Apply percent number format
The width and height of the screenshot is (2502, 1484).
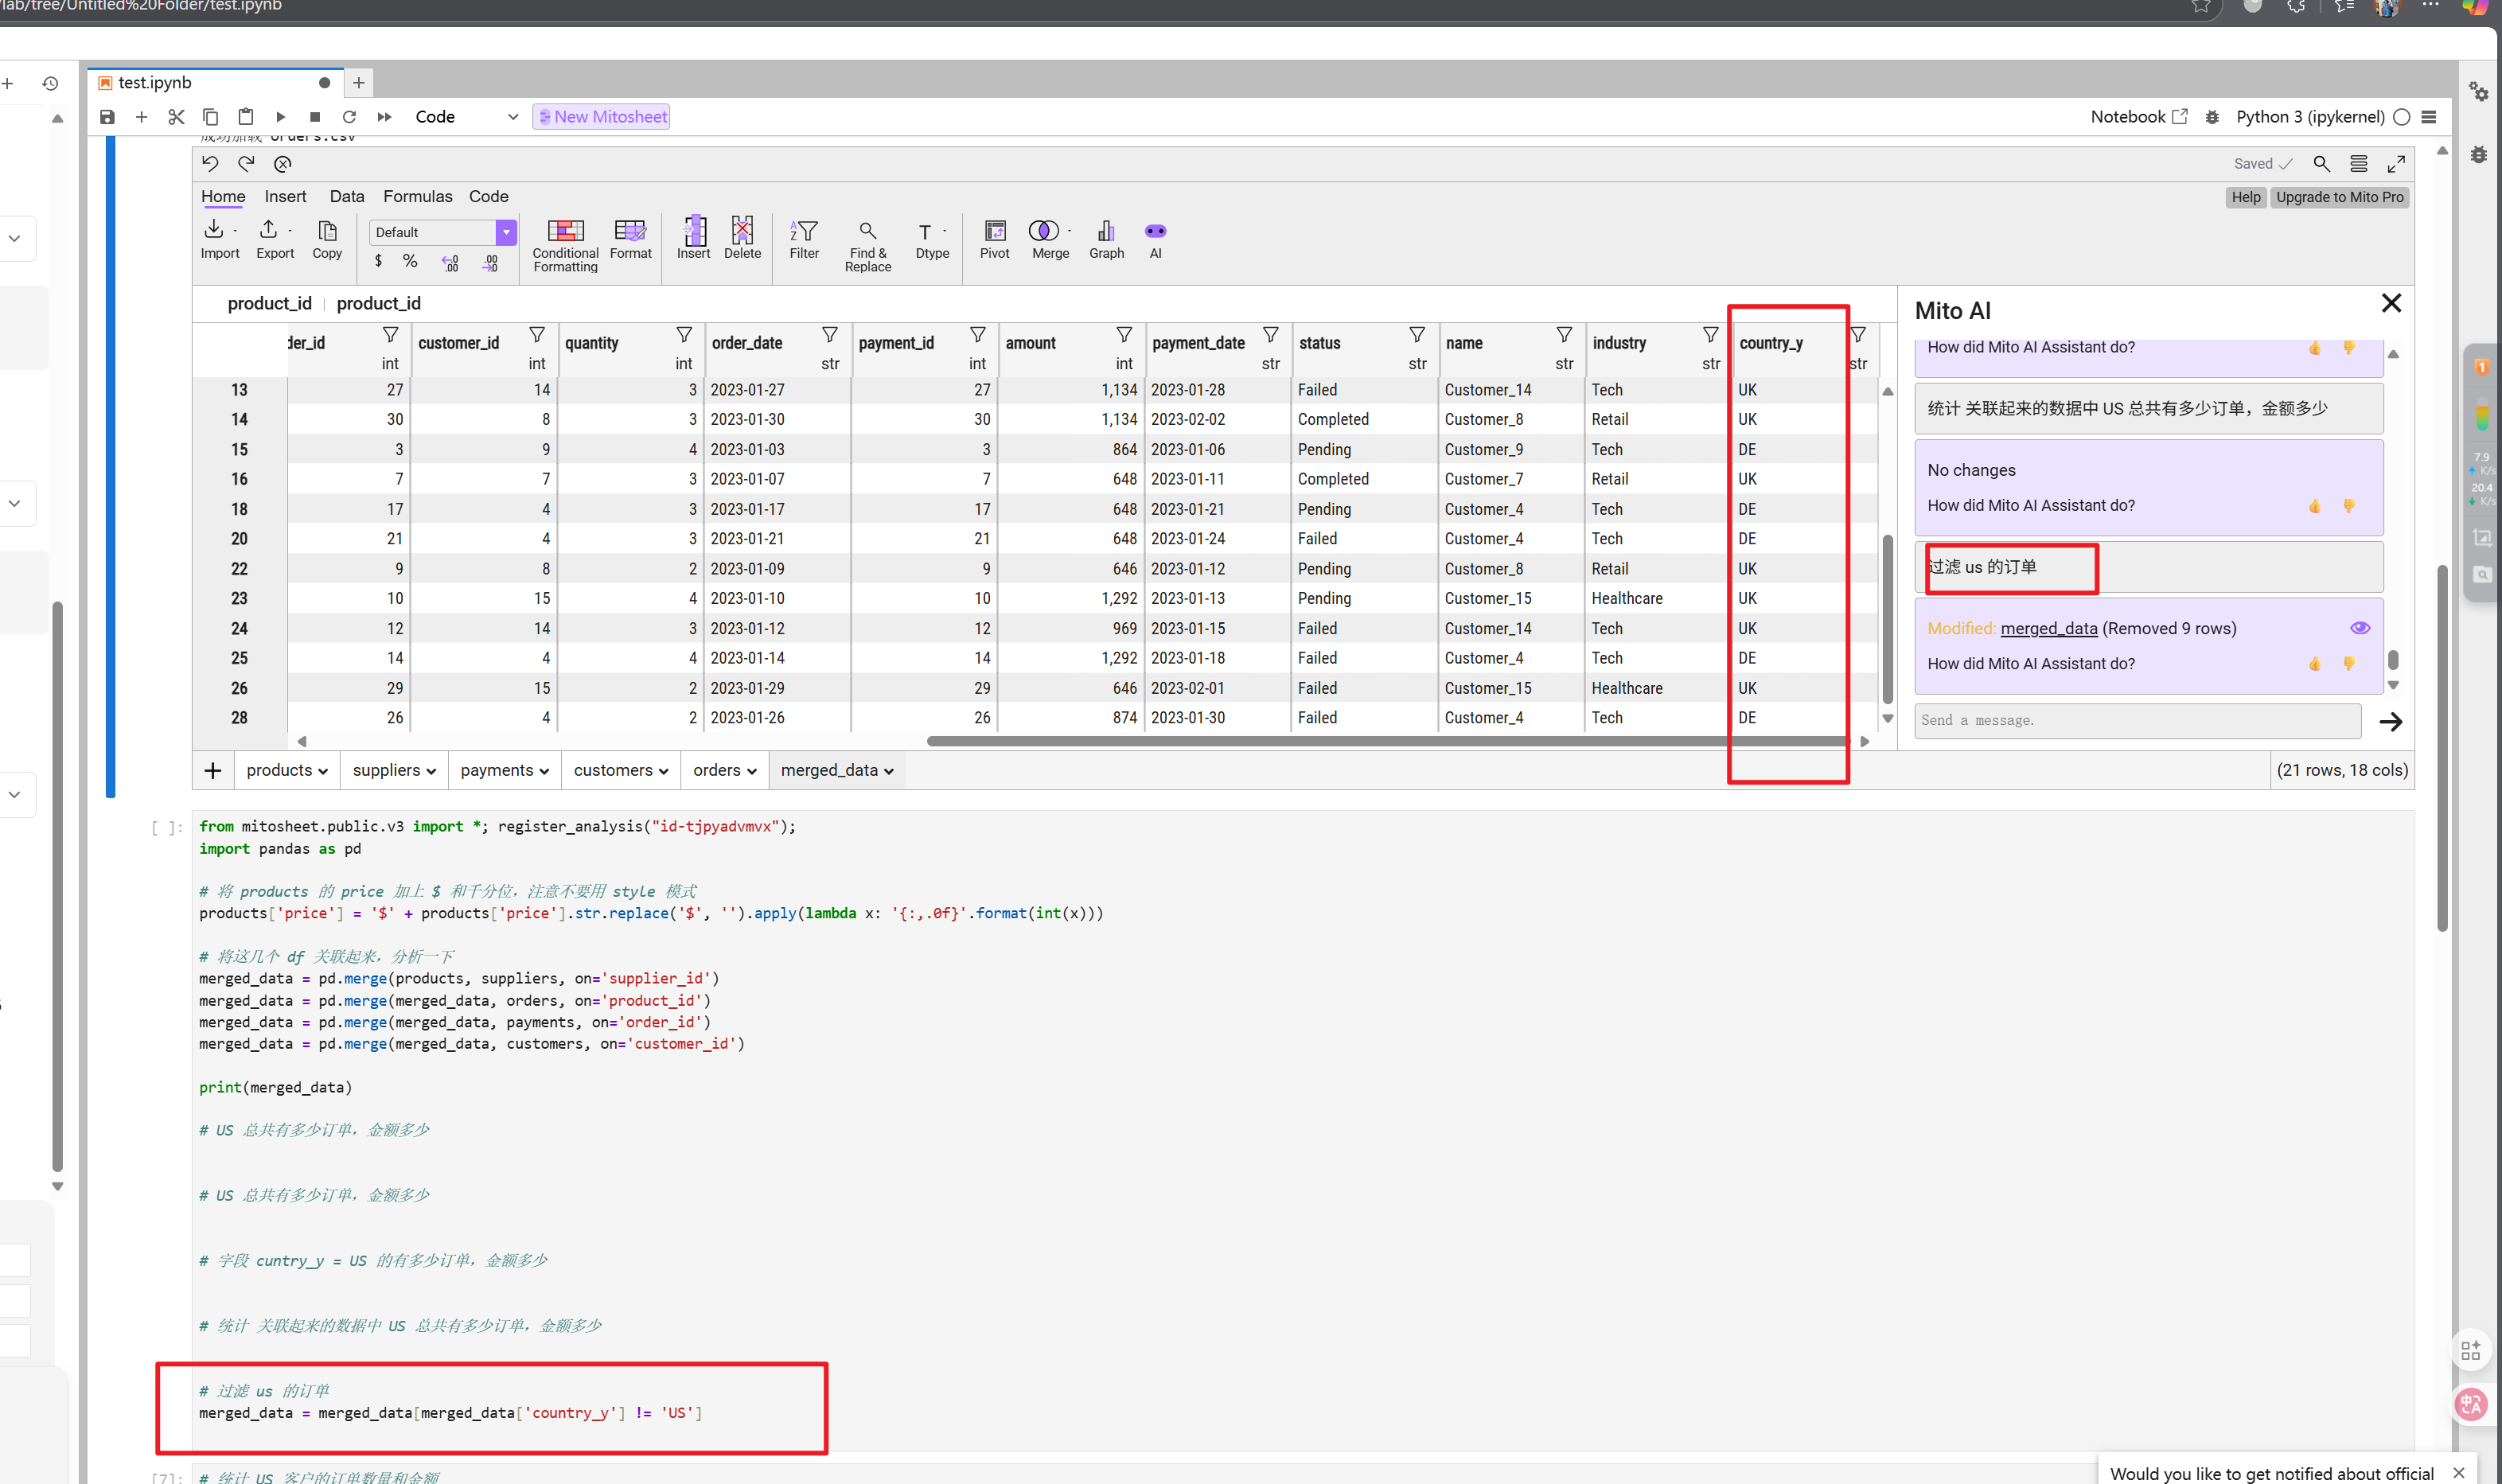click(410, 261)
